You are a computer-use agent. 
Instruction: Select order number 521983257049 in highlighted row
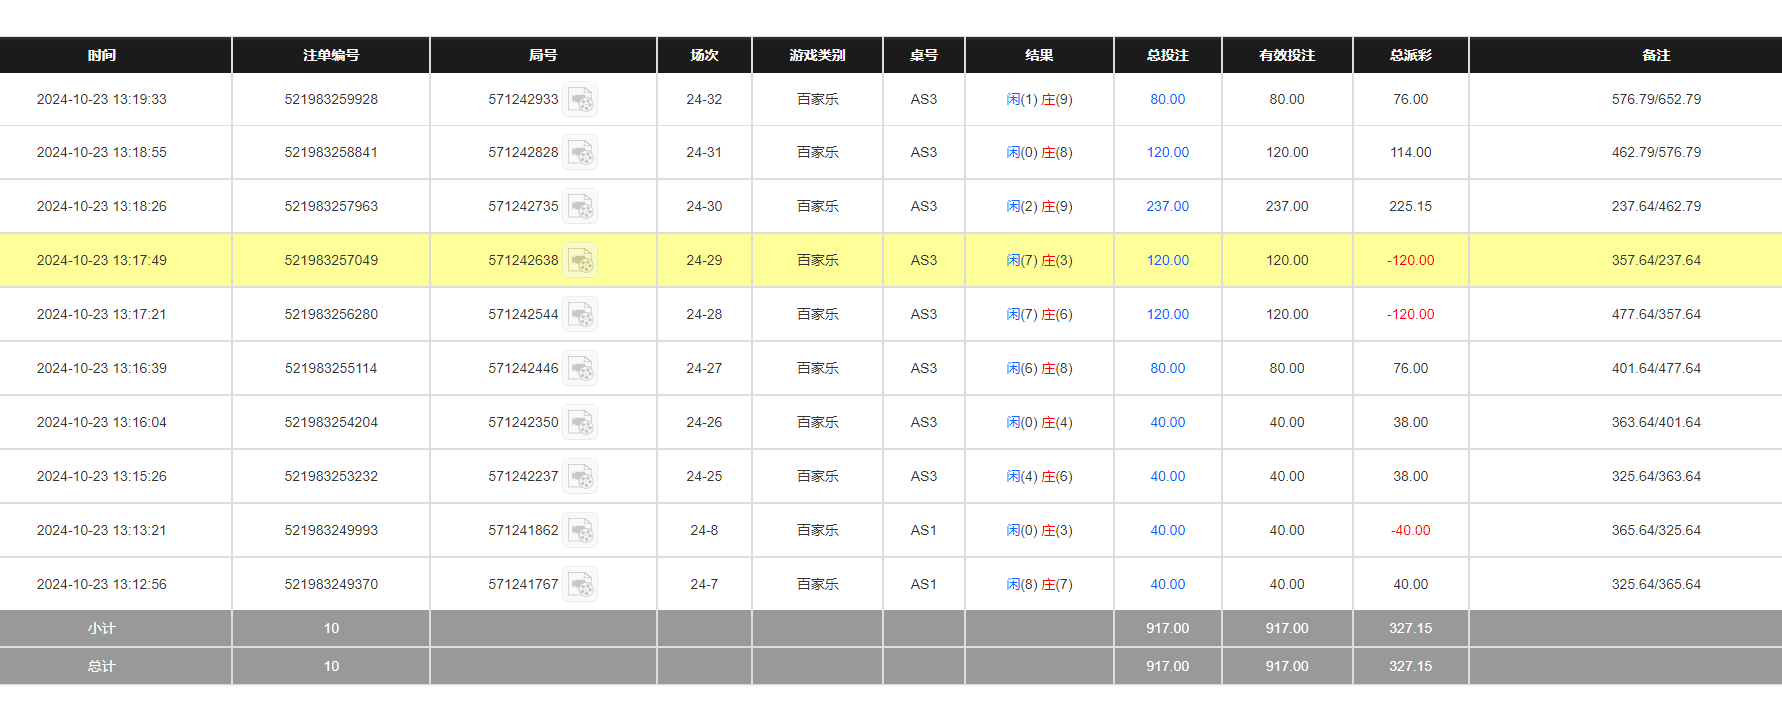pyautogui.click(x=331, y=261)
